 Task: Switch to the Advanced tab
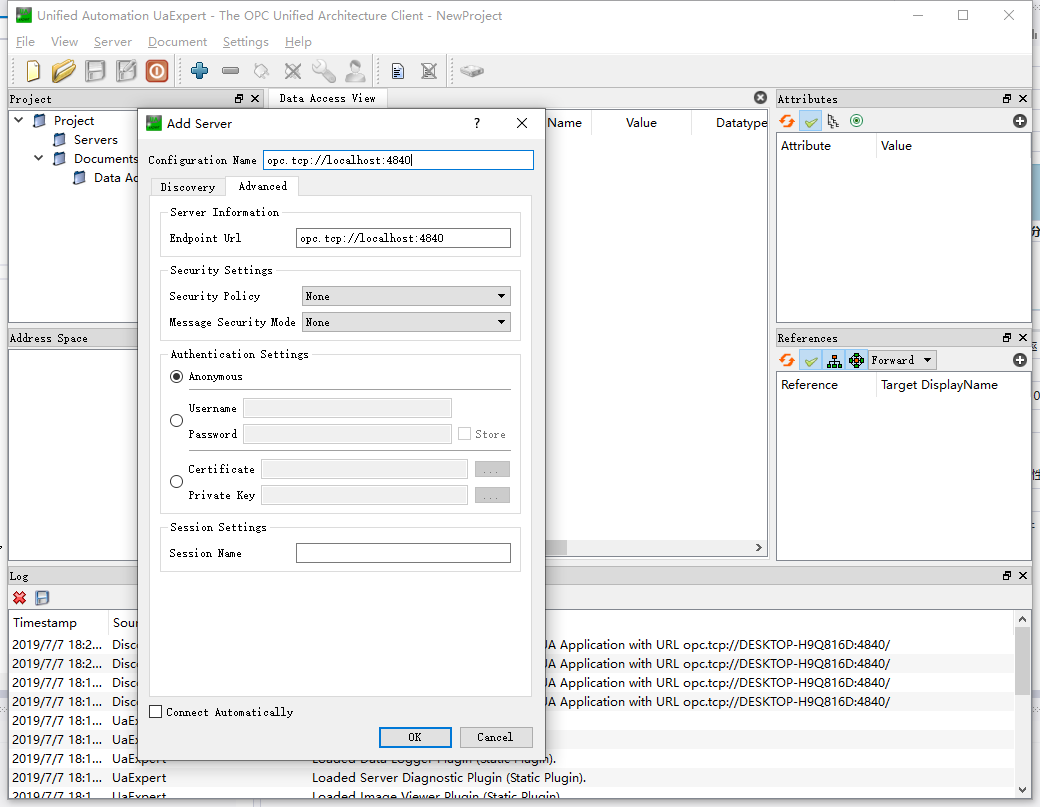click(263, 186)
